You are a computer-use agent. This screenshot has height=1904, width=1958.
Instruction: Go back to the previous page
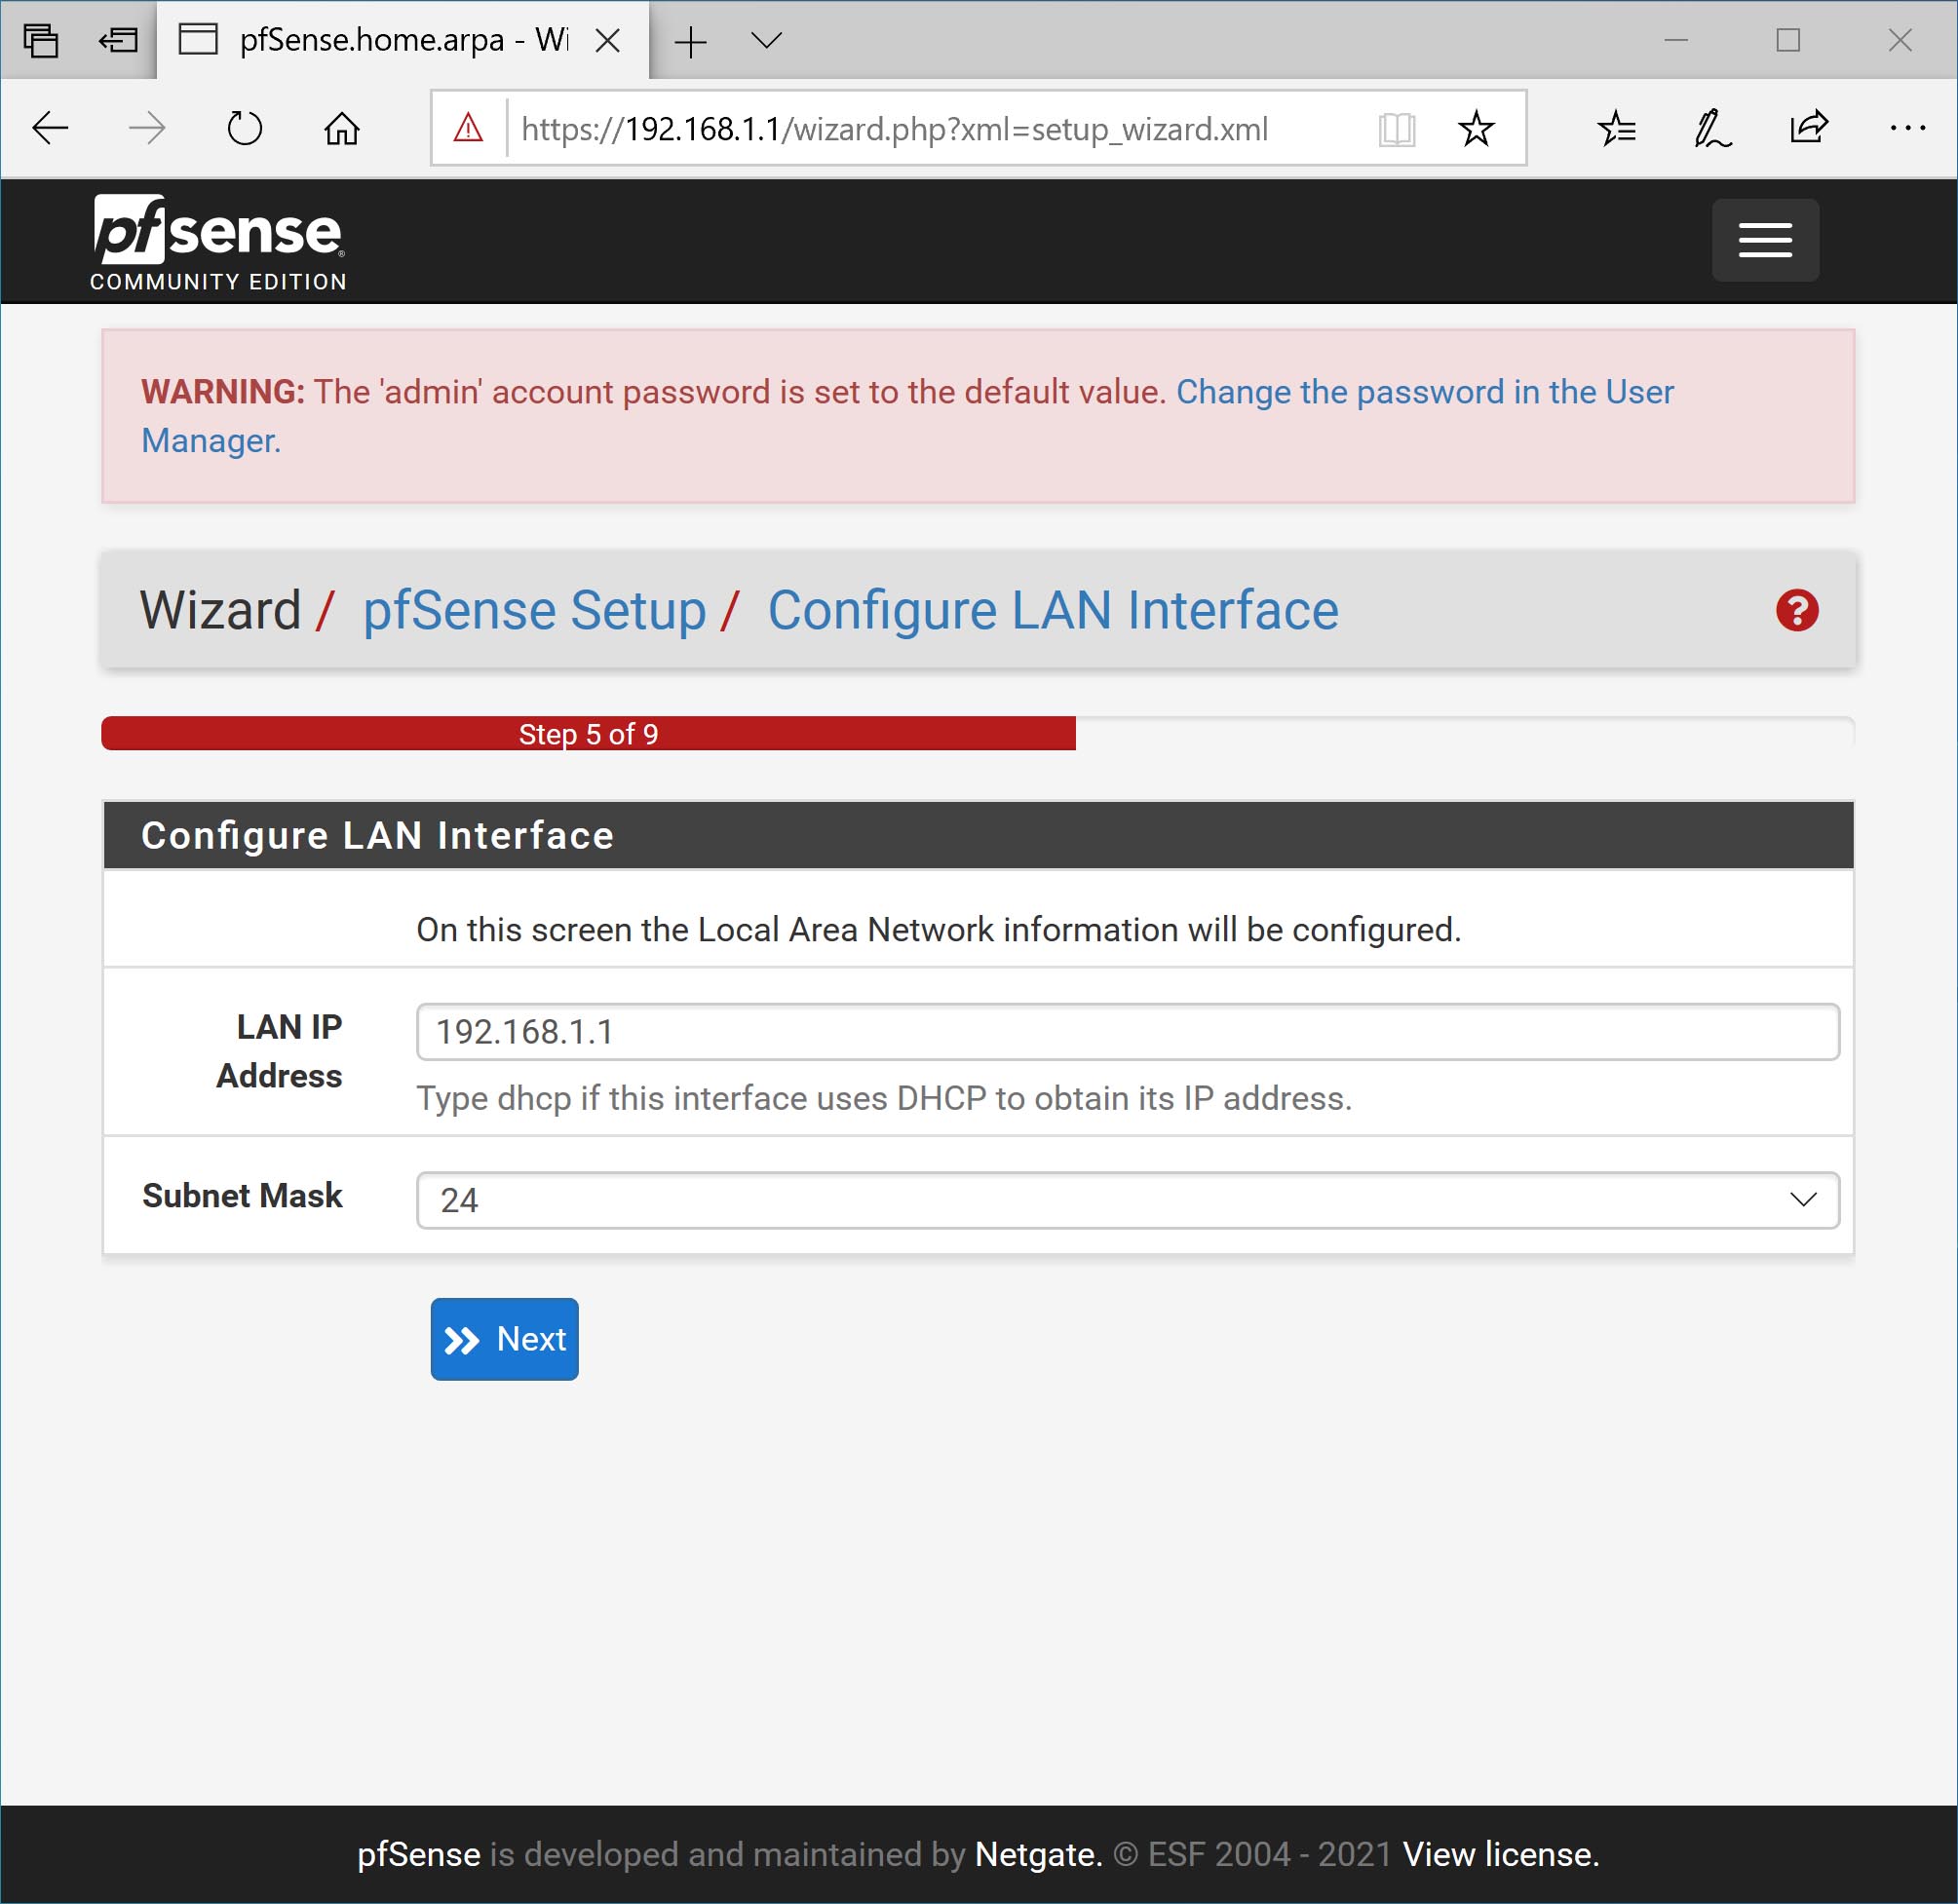(x=50, y=128)
